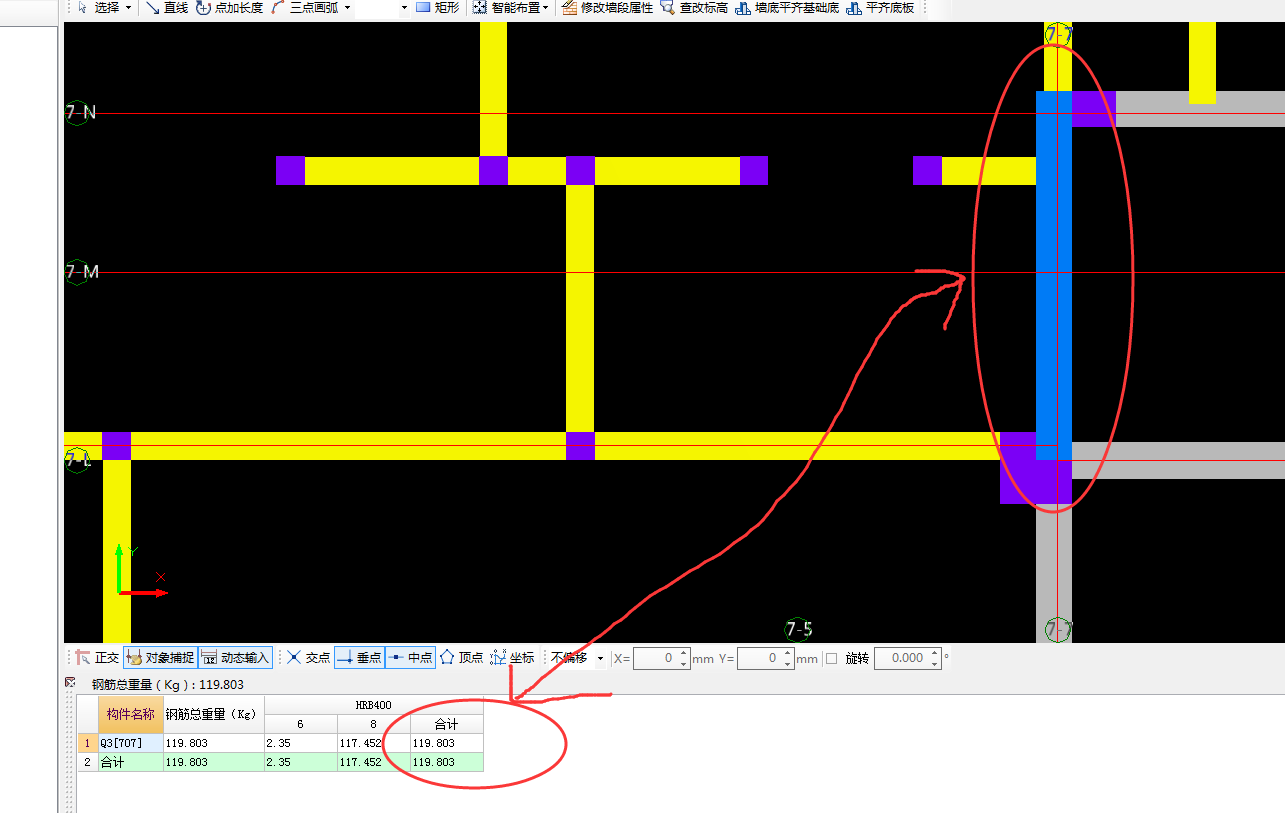Image resolution: width=1285 pixels, height=813 pixels.
Task: Expand the 智能布置 dropdown arrow
Action: 546,7
